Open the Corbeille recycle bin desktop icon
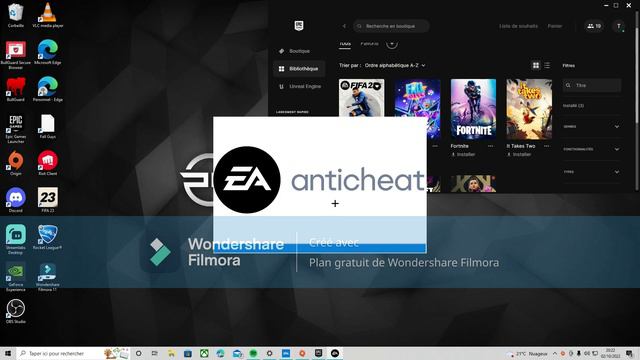This screenshot has width=640, height=360. click(16, 15)
